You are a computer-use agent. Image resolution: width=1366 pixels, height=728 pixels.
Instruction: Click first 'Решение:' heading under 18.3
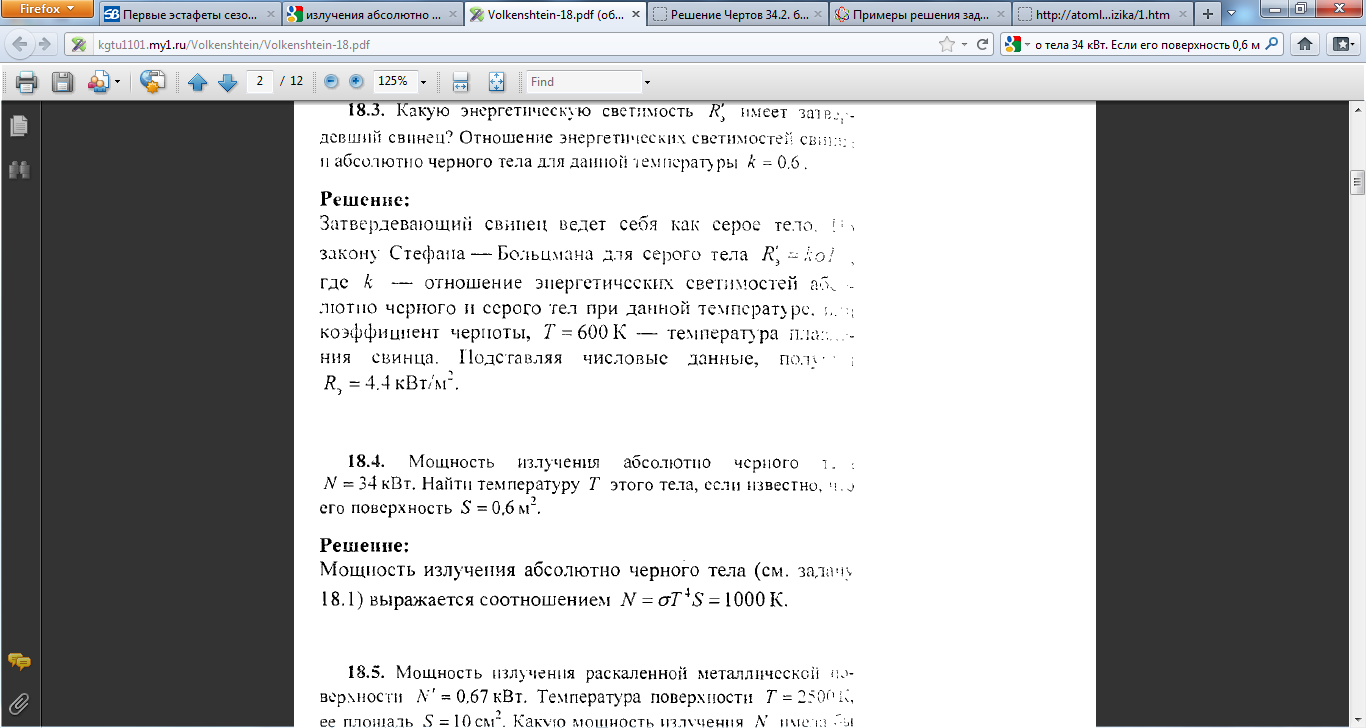tap(364, 198)
